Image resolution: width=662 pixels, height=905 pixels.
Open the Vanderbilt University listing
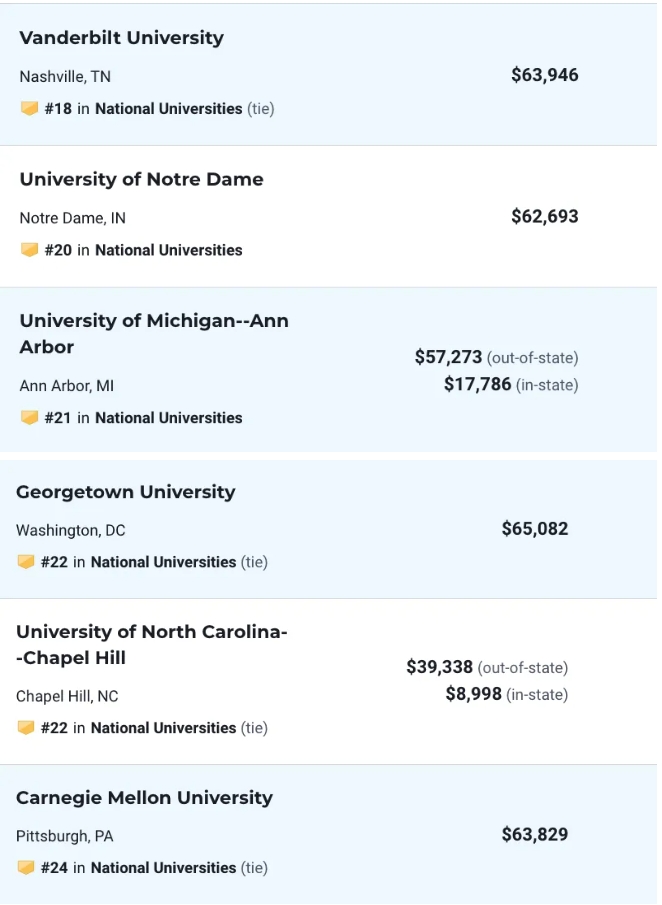[x=121, y=38]
